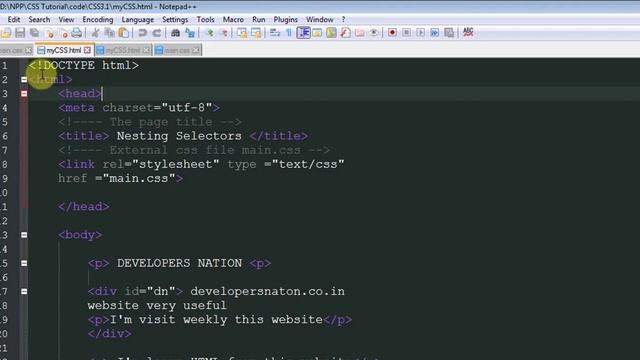This screenshot has width=640, height=360.
Task: Open the Function List icon
Action: pos(345,33)
